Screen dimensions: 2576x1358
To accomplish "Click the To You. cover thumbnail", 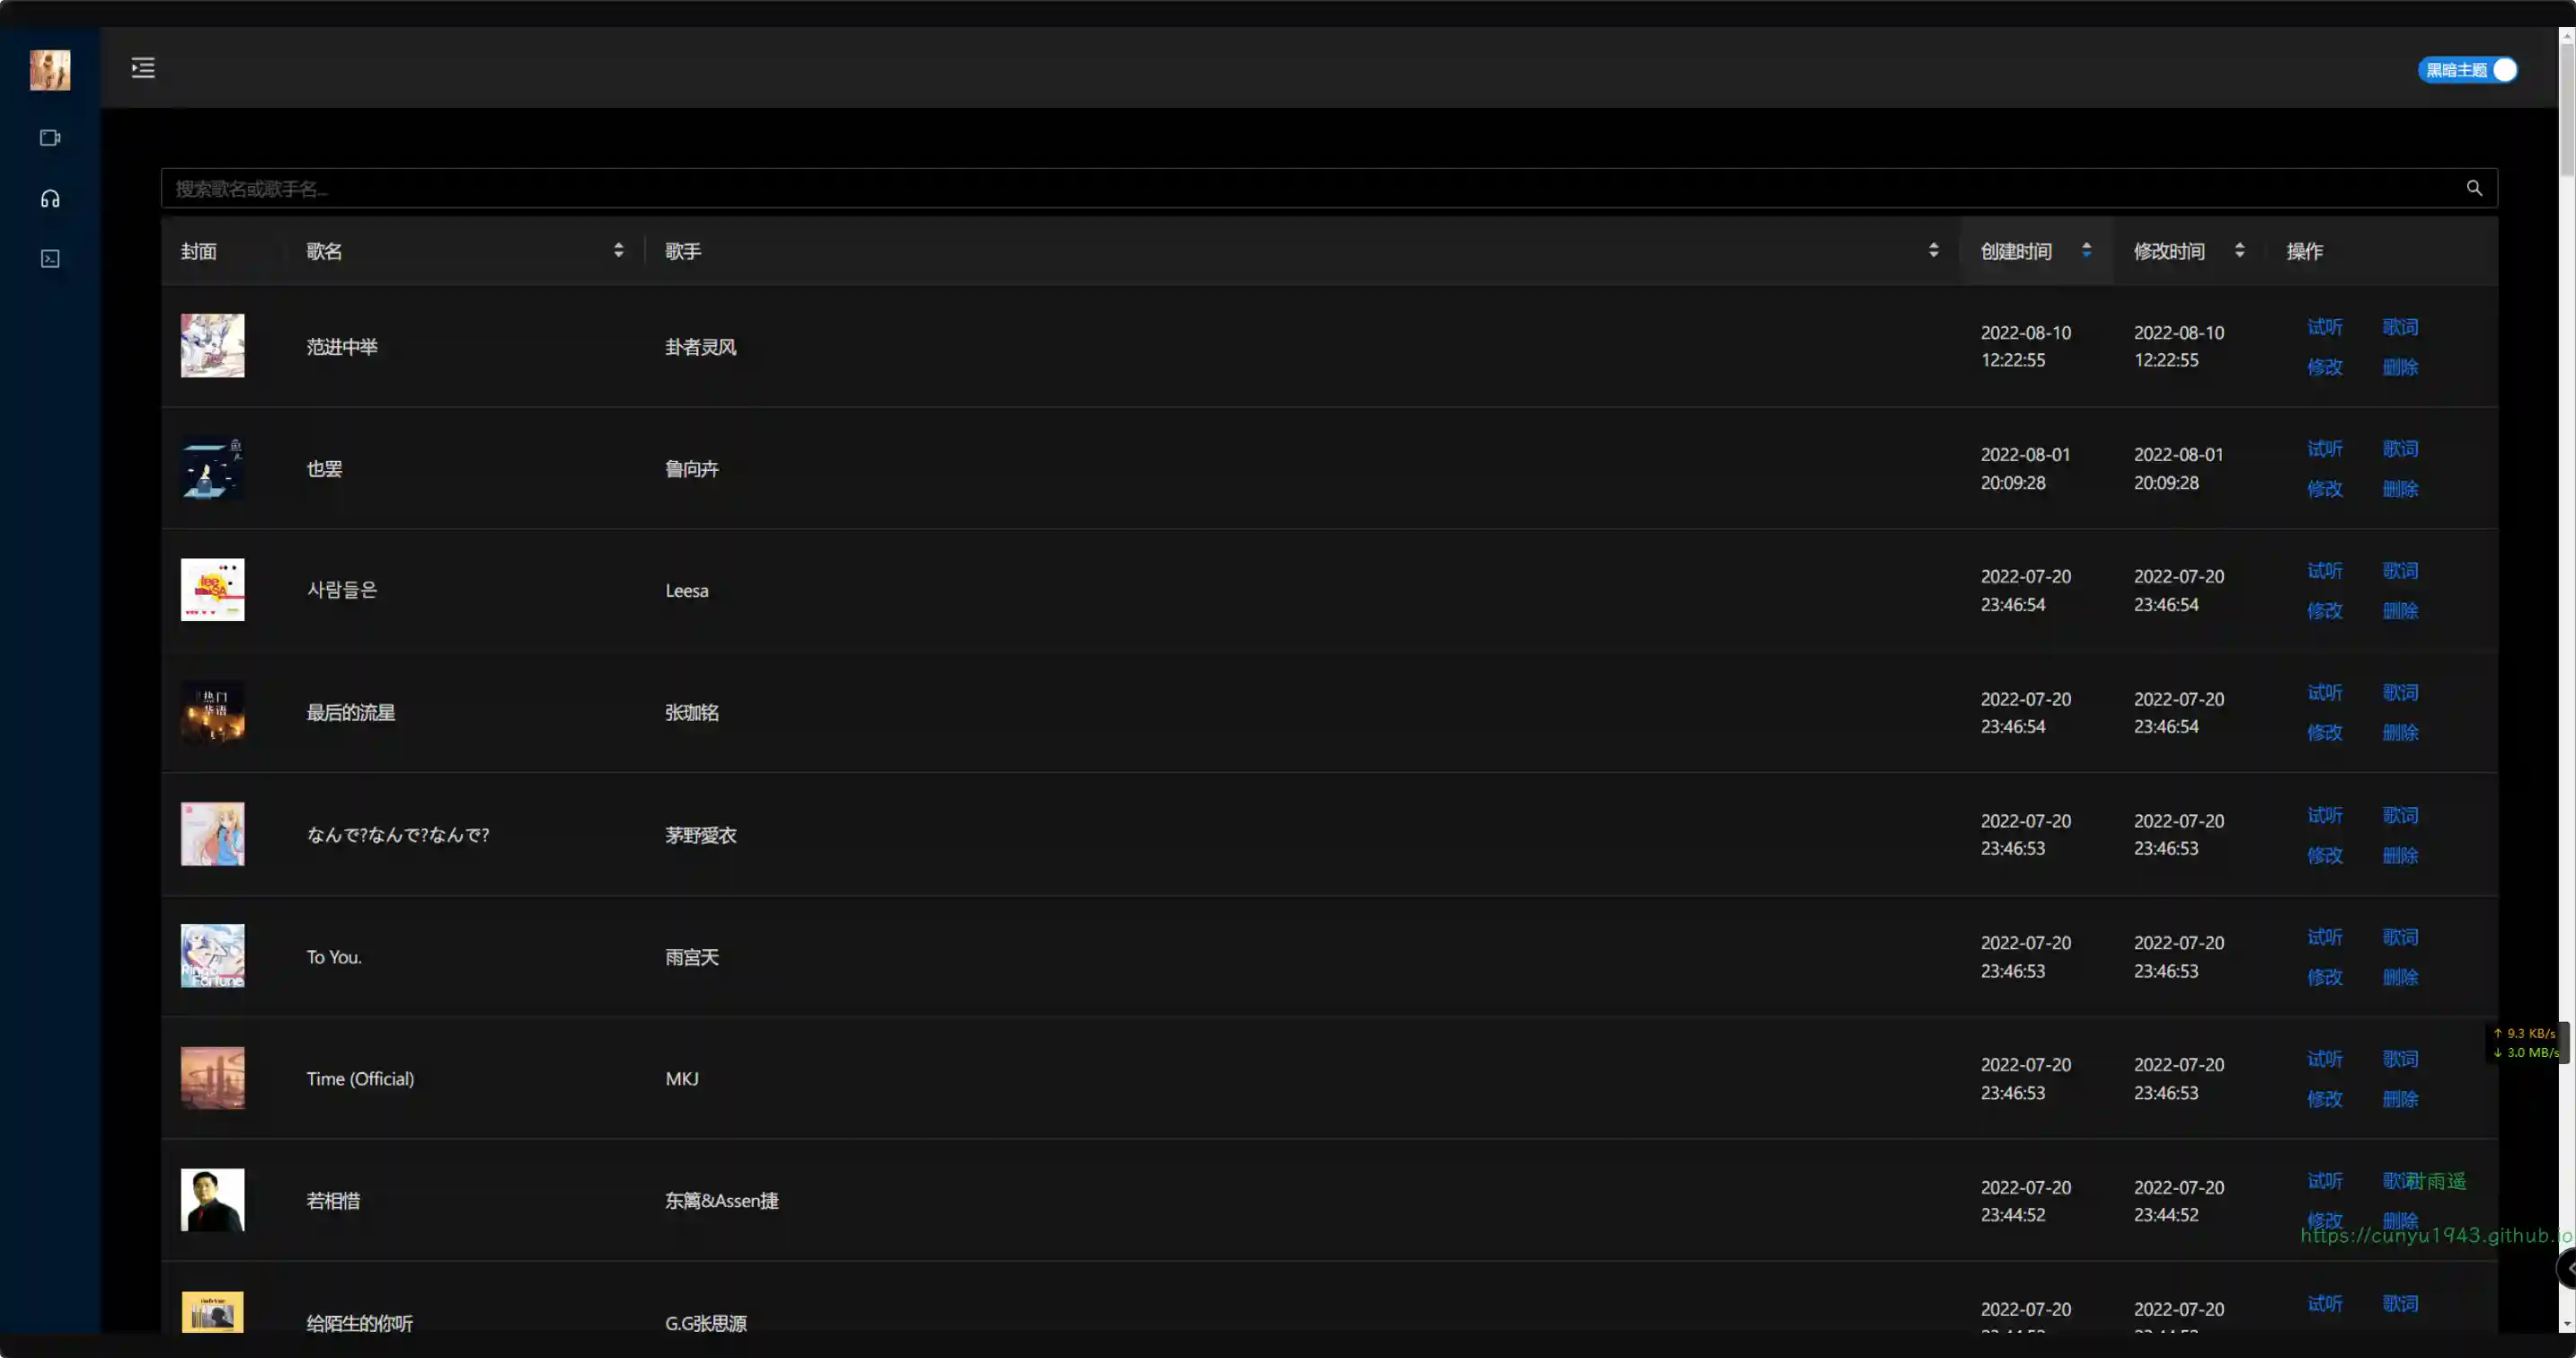I will pyautogui.click(x=212, y=956).
